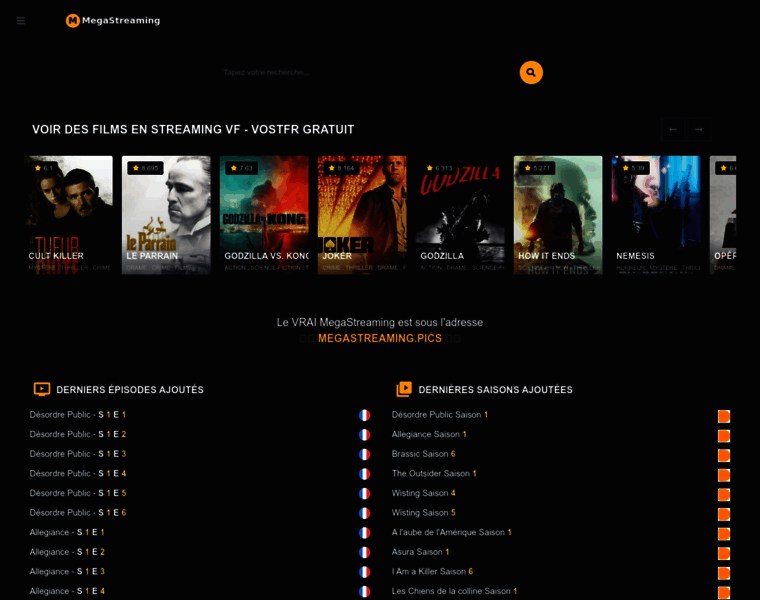Viewport: 760px width, 600px height.
Task: Open Les Chiens de la colline Saison 1
Action: point(455,591)
